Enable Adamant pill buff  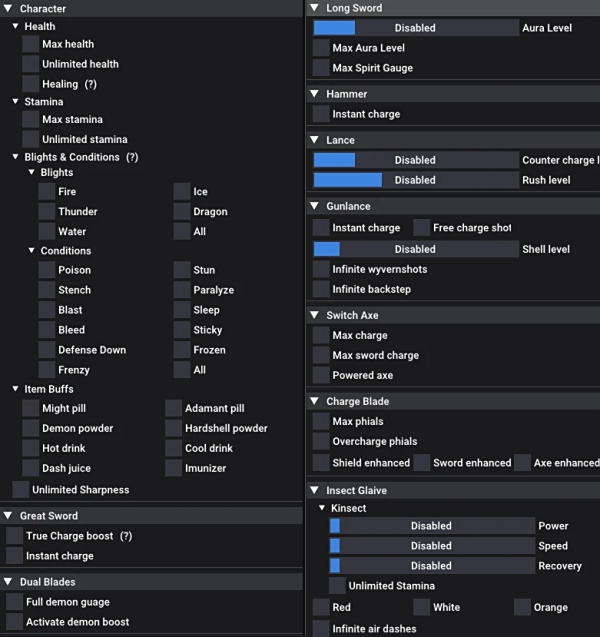pyautogui.click(x=173, y=408)
